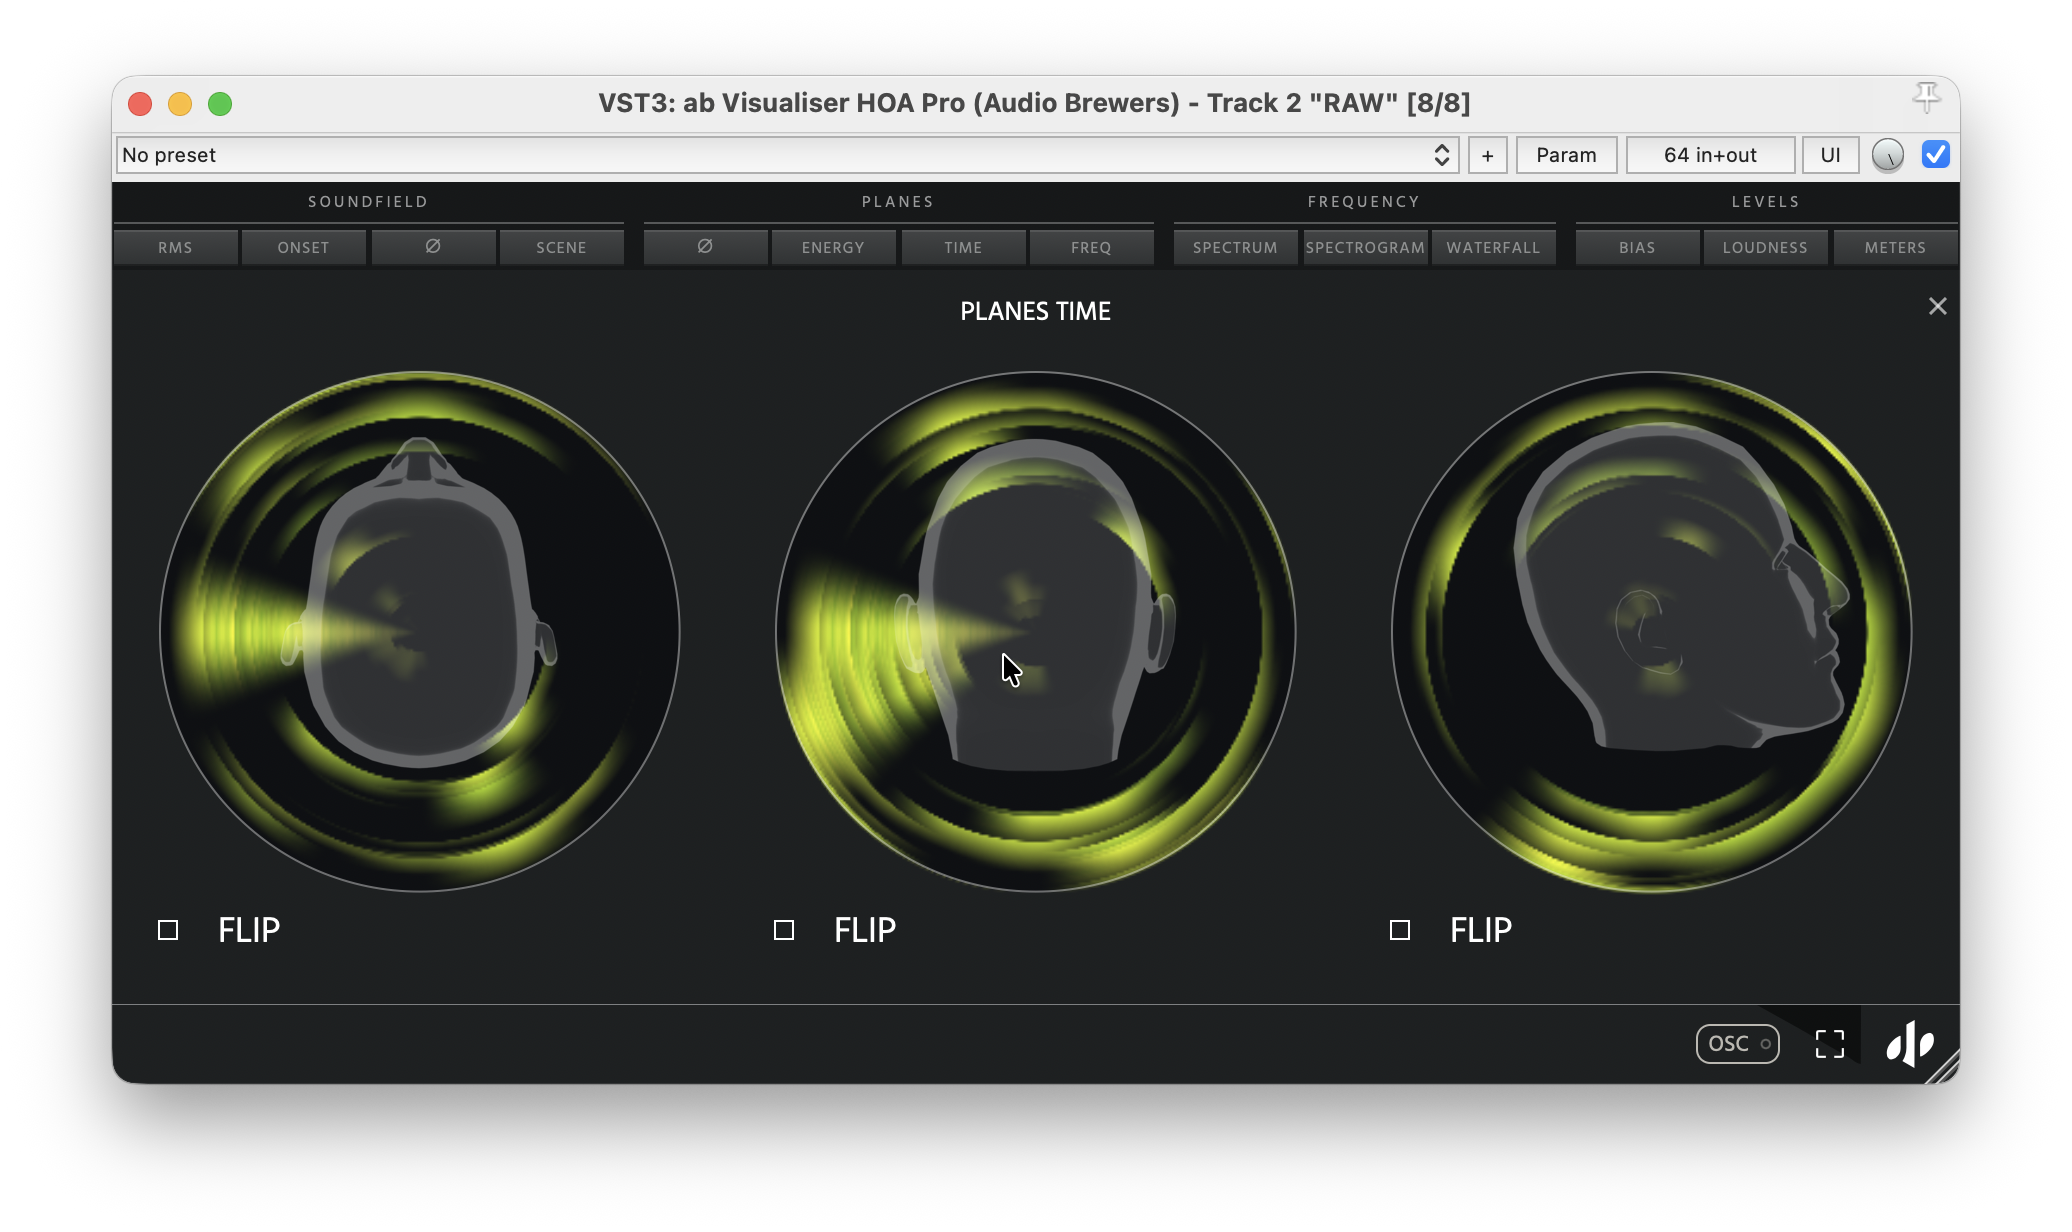Click the rear-view head plane display
Viewport: 2072px width, 1232px height.
point(1036,631)
